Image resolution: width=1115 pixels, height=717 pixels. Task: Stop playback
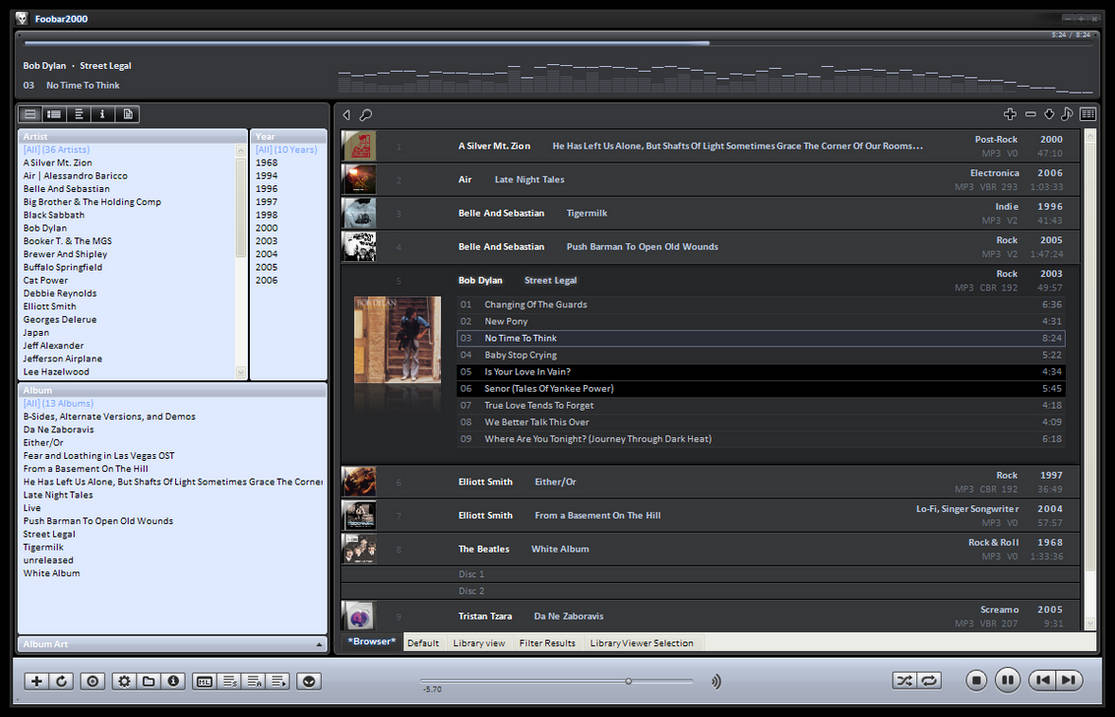tap(976, 681)
